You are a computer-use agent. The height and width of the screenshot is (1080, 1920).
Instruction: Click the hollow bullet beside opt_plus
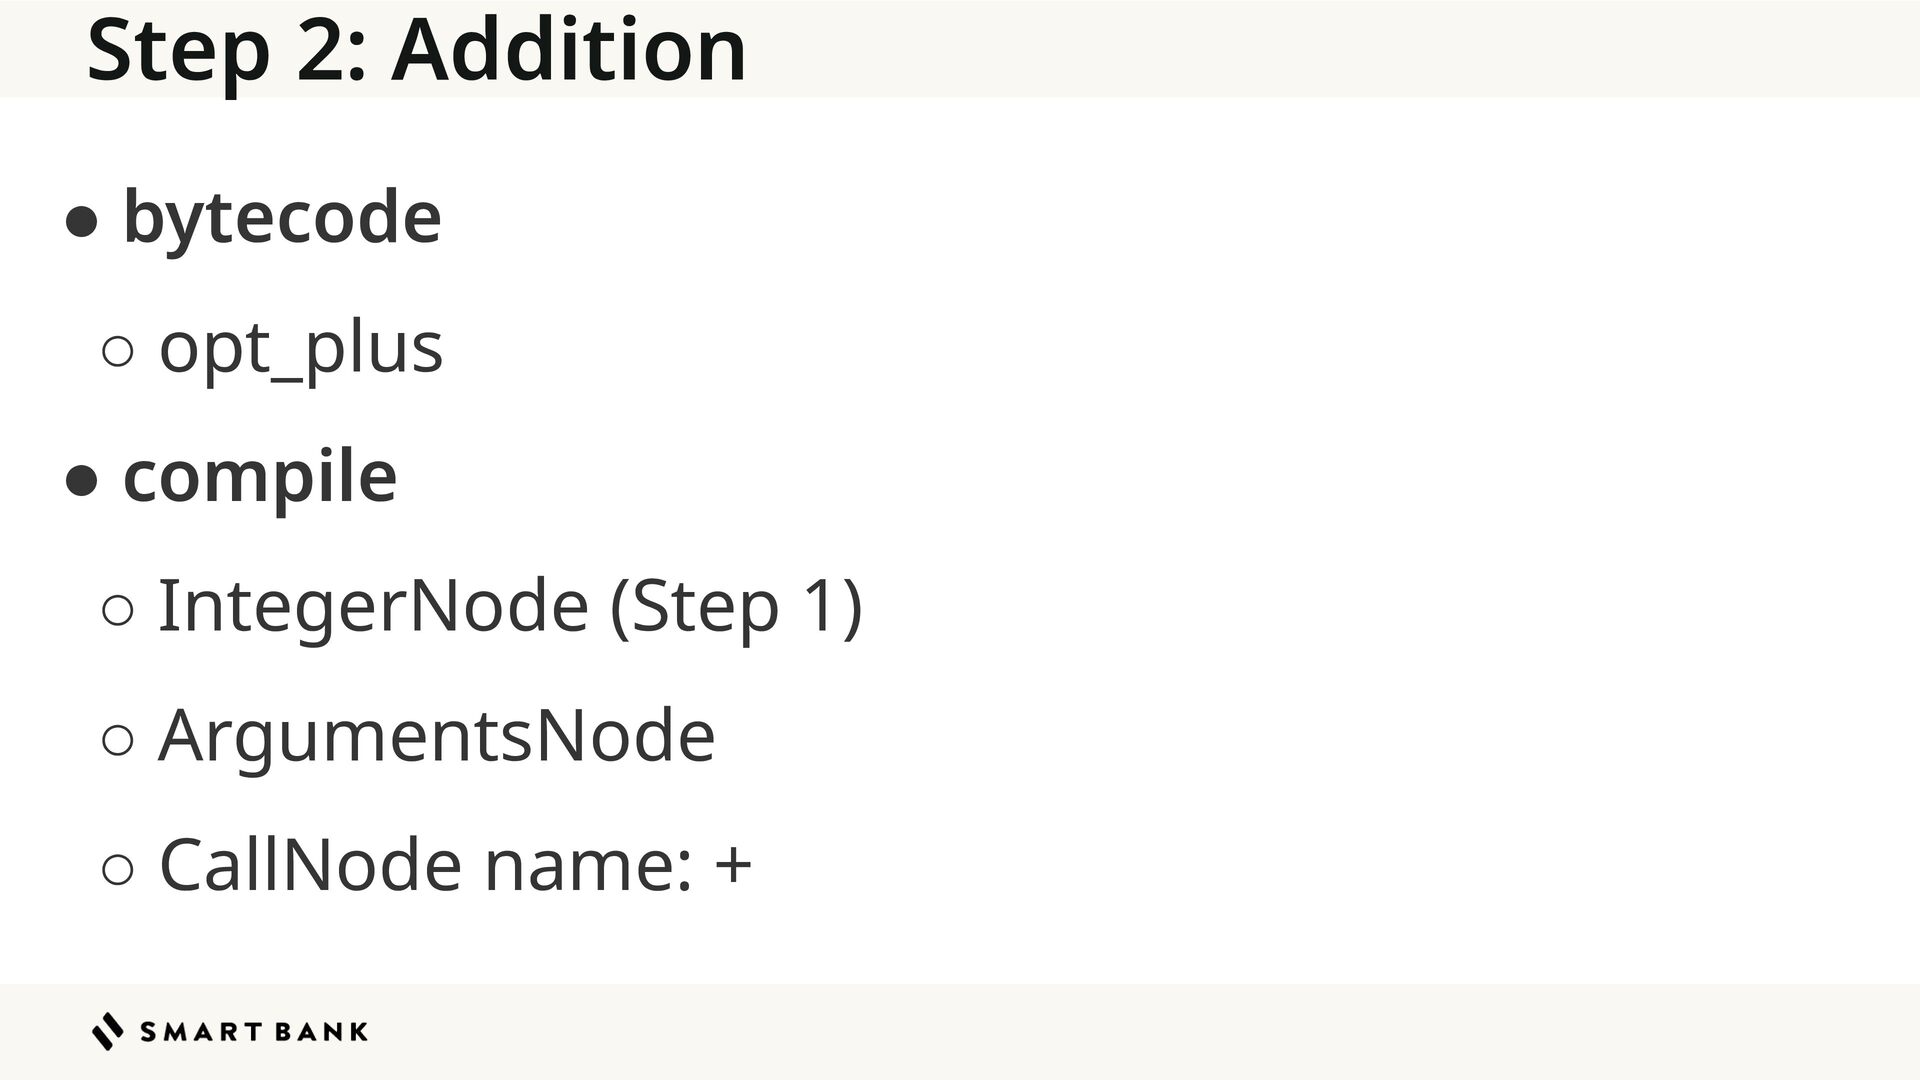pos(118,352)
